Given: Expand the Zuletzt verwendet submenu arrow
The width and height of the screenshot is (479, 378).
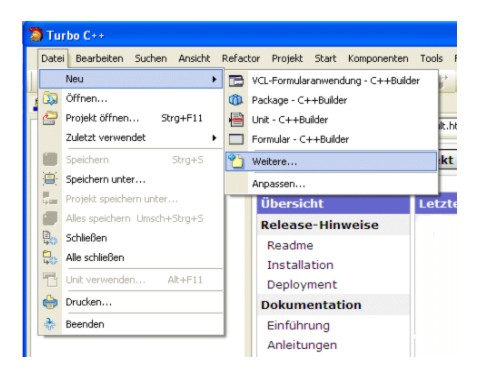Looking at the screenshot, I should 214,138.
